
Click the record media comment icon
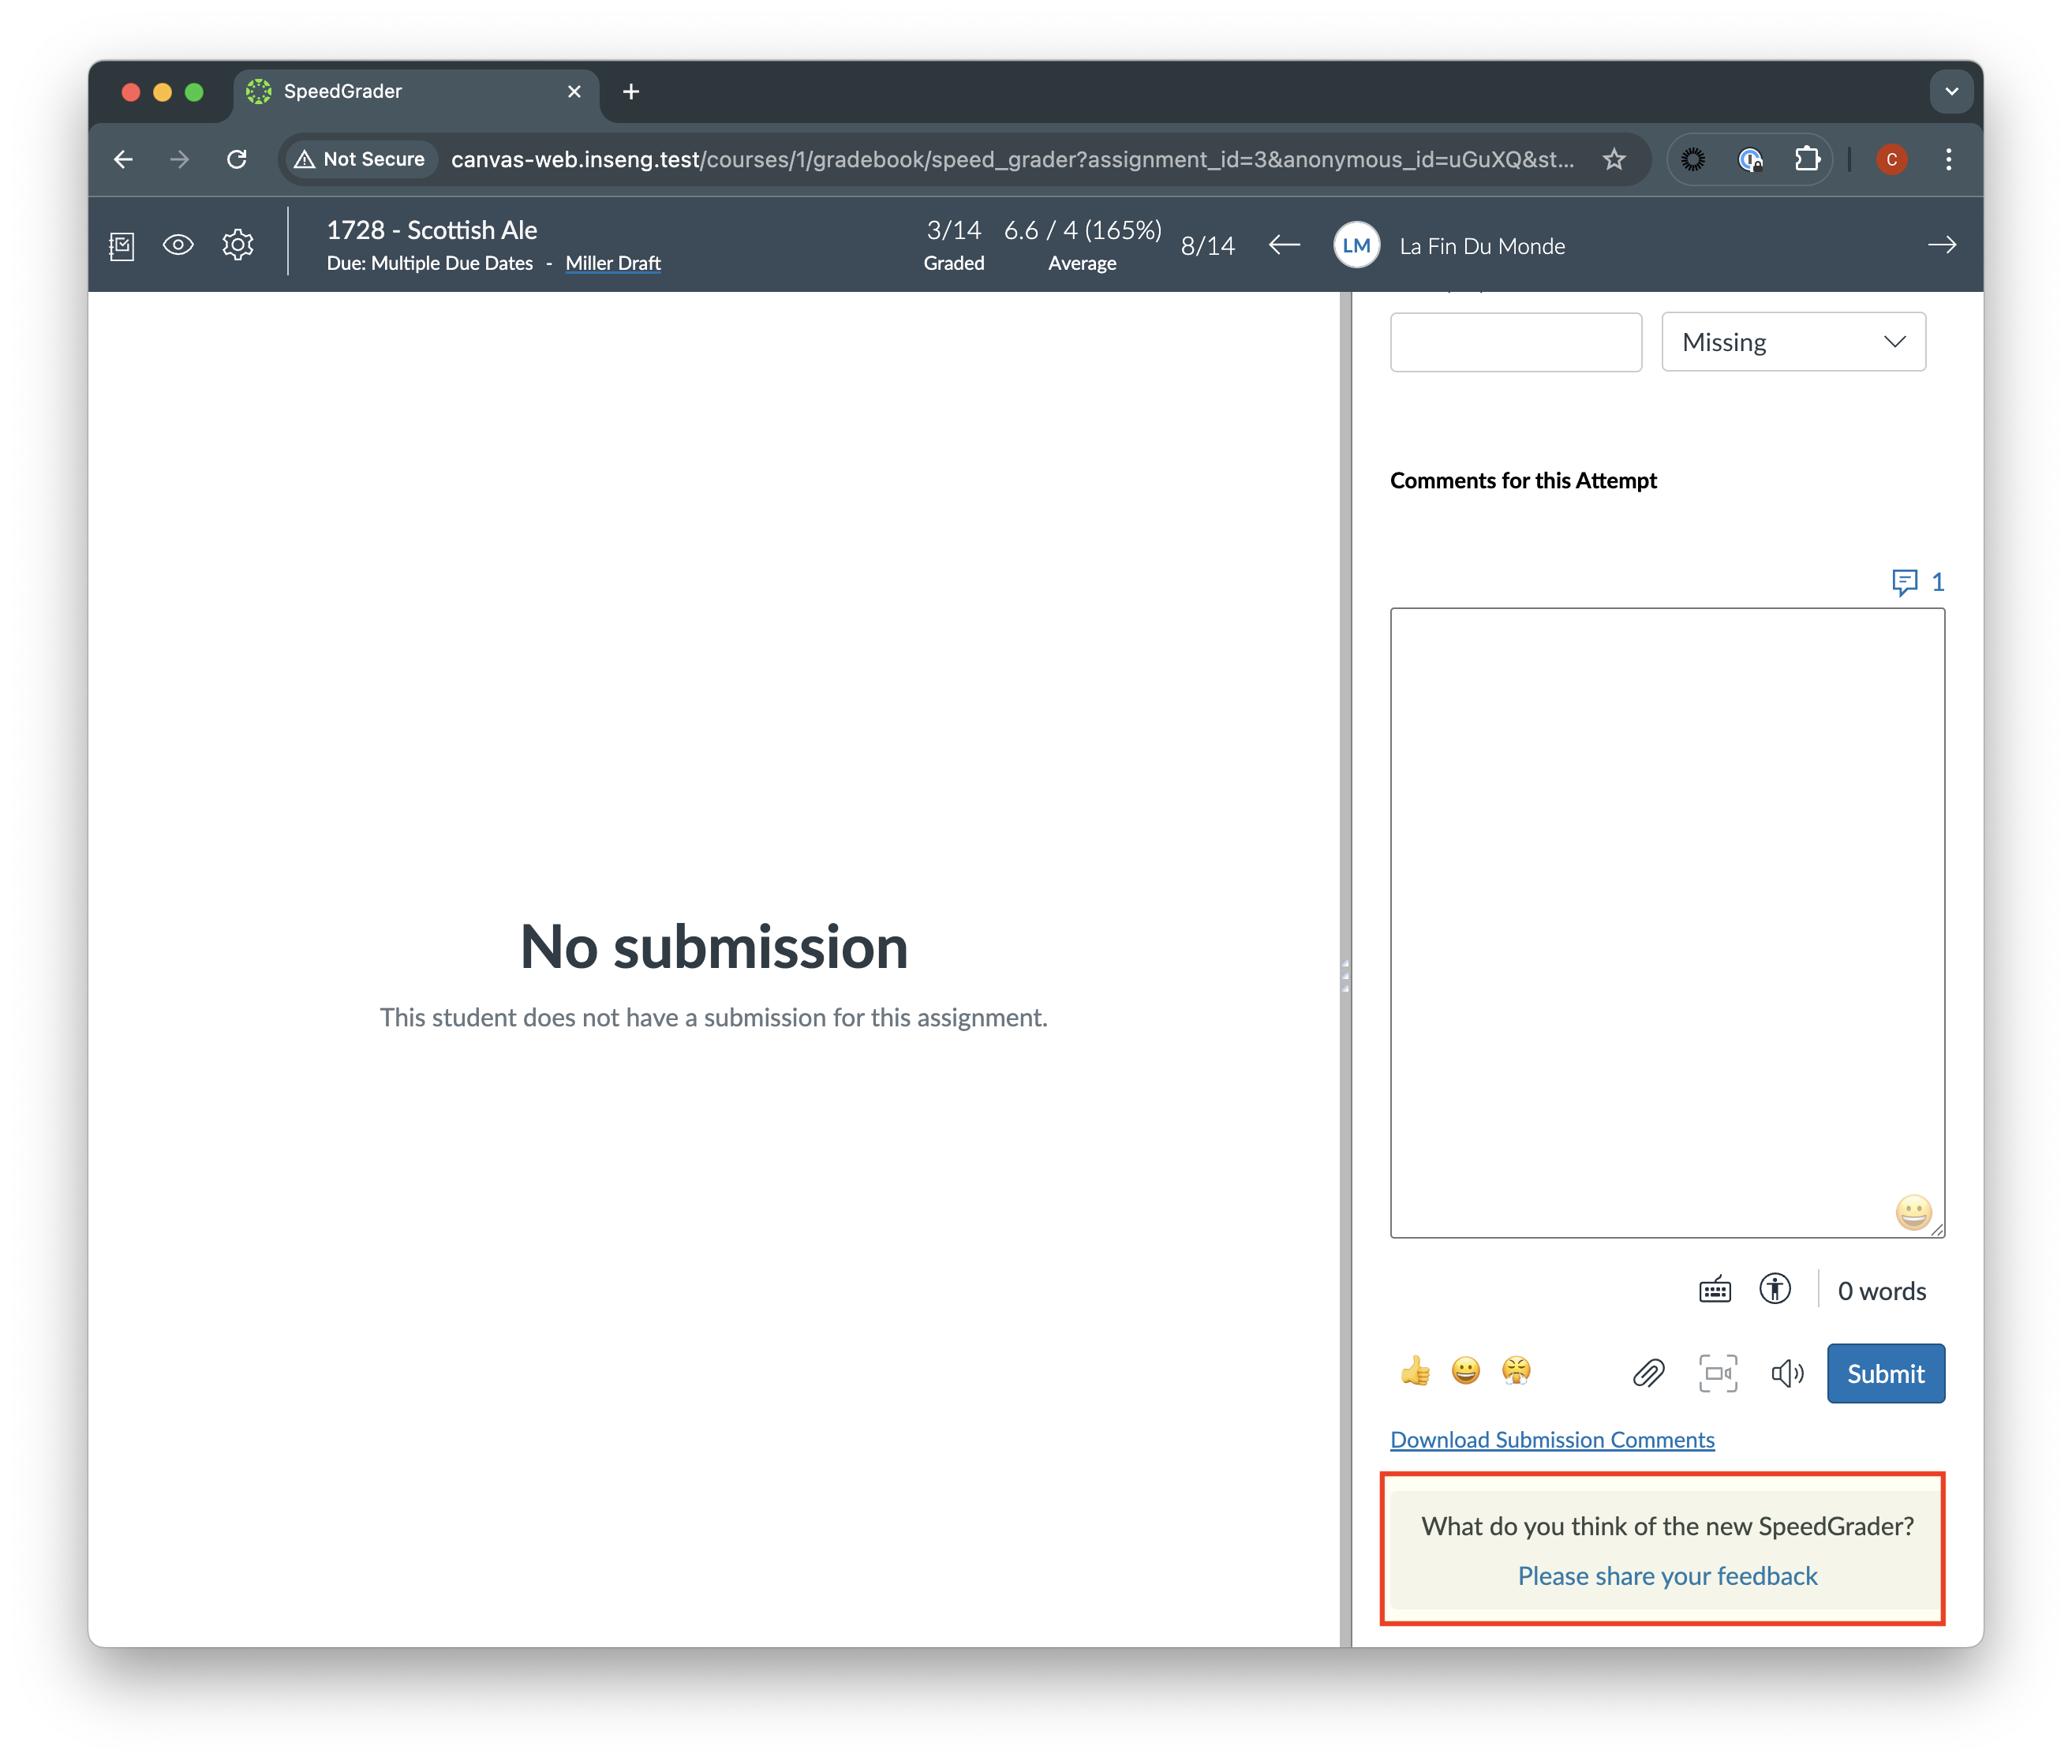point(1718,1373)
